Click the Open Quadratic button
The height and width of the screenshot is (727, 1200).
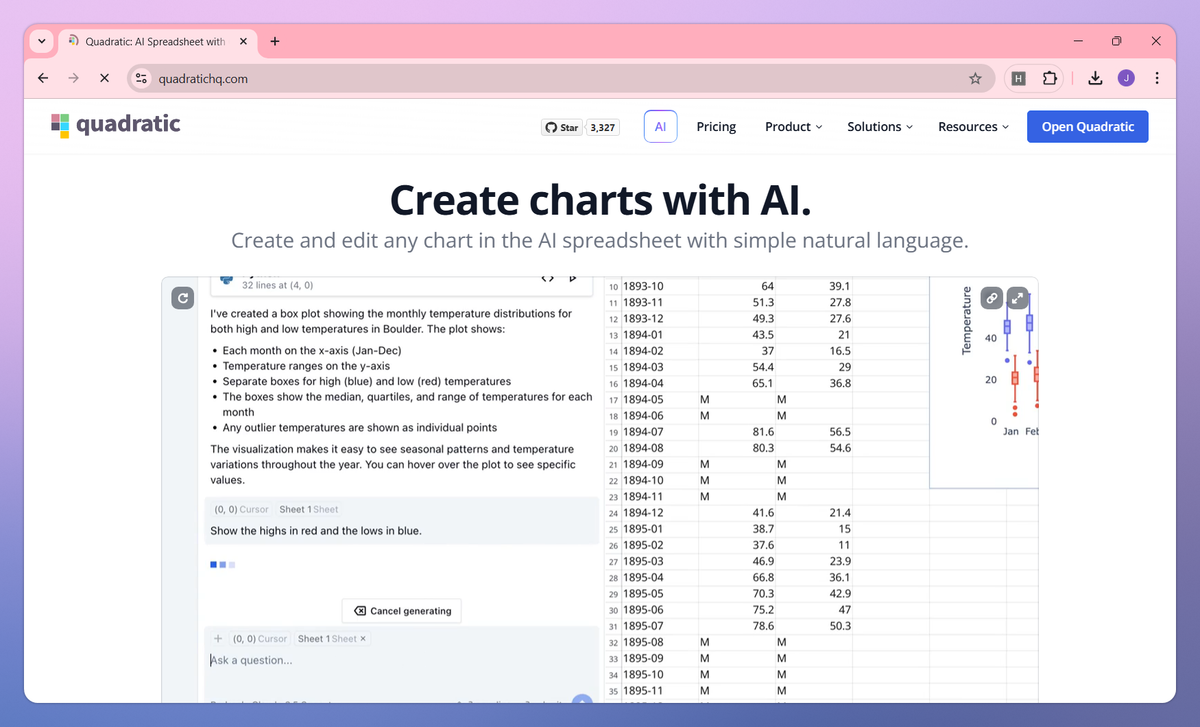(x=1088, y=127)
